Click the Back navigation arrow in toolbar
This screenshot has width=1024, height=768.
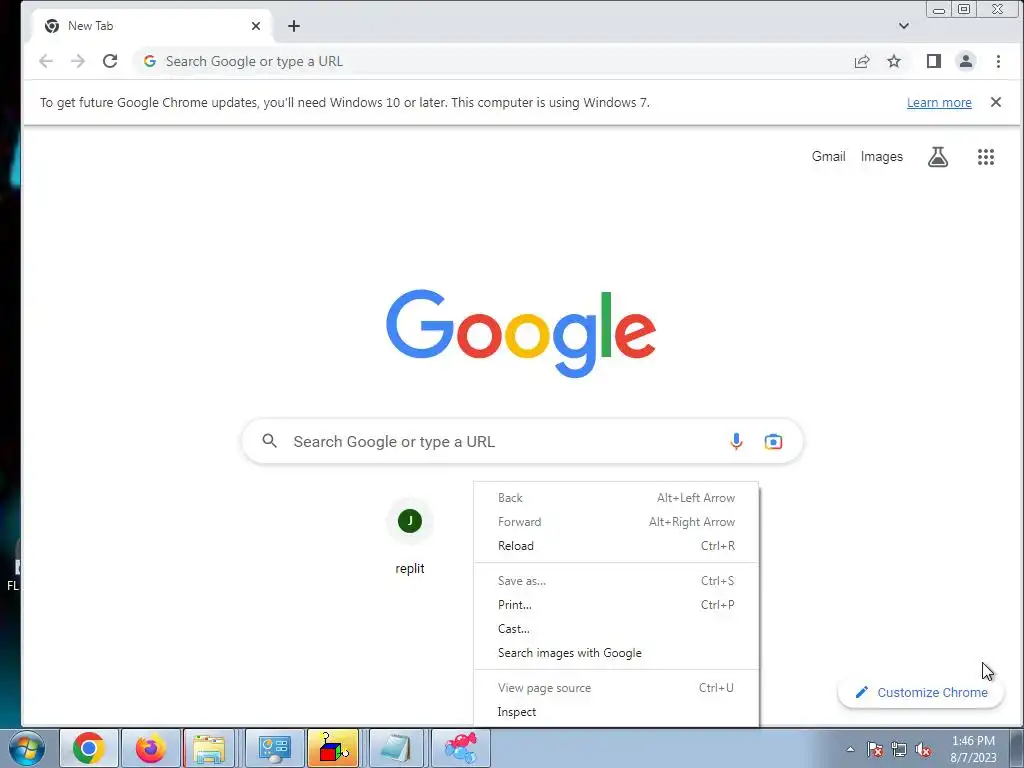[x=46, y=61]
